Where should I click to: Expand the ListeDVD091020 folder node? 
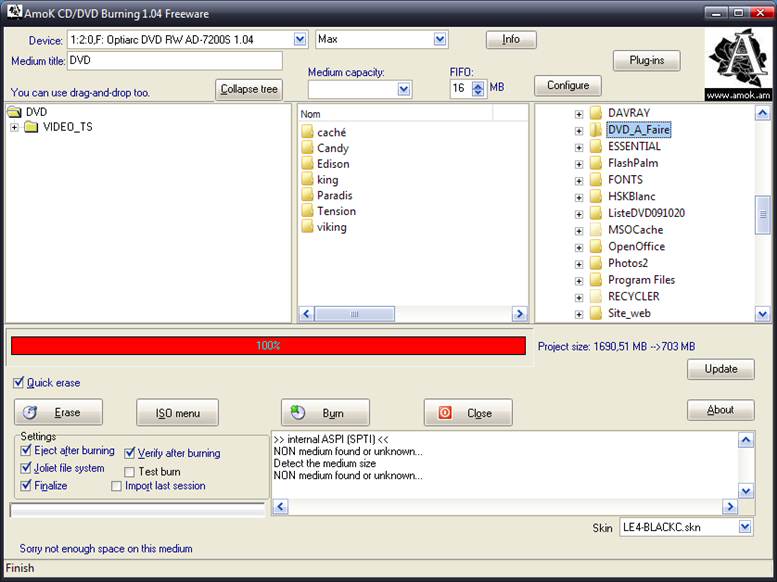point(579,214)
